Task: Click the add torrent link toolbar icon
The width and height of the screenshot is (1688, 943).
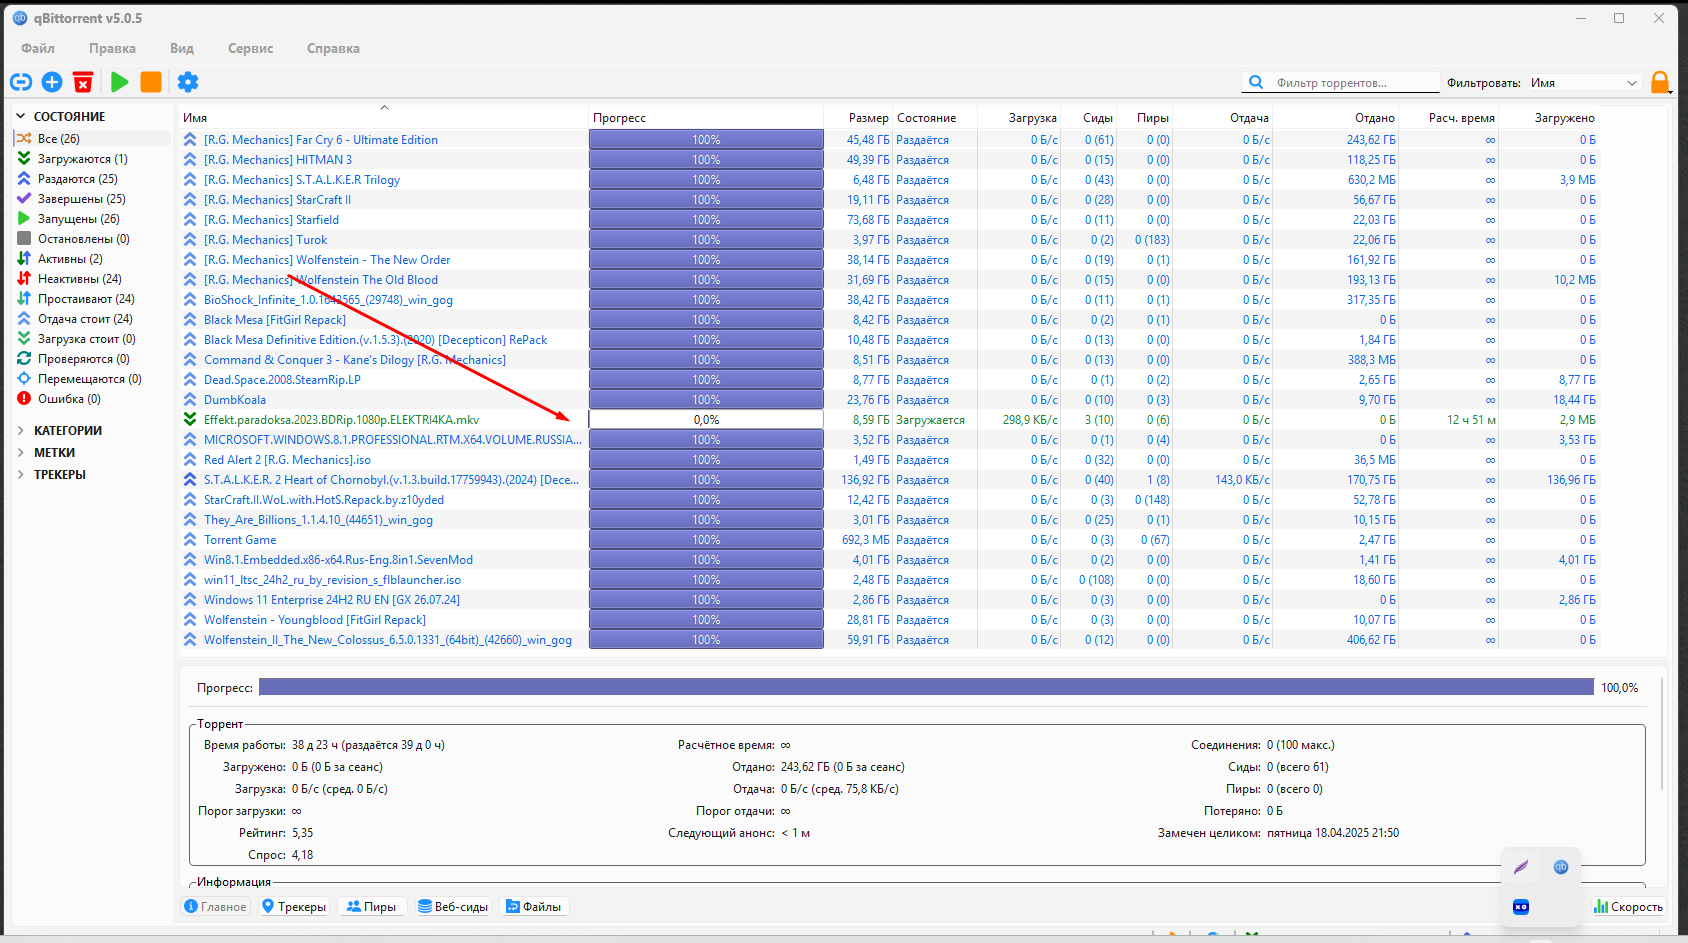Action: 21,82
